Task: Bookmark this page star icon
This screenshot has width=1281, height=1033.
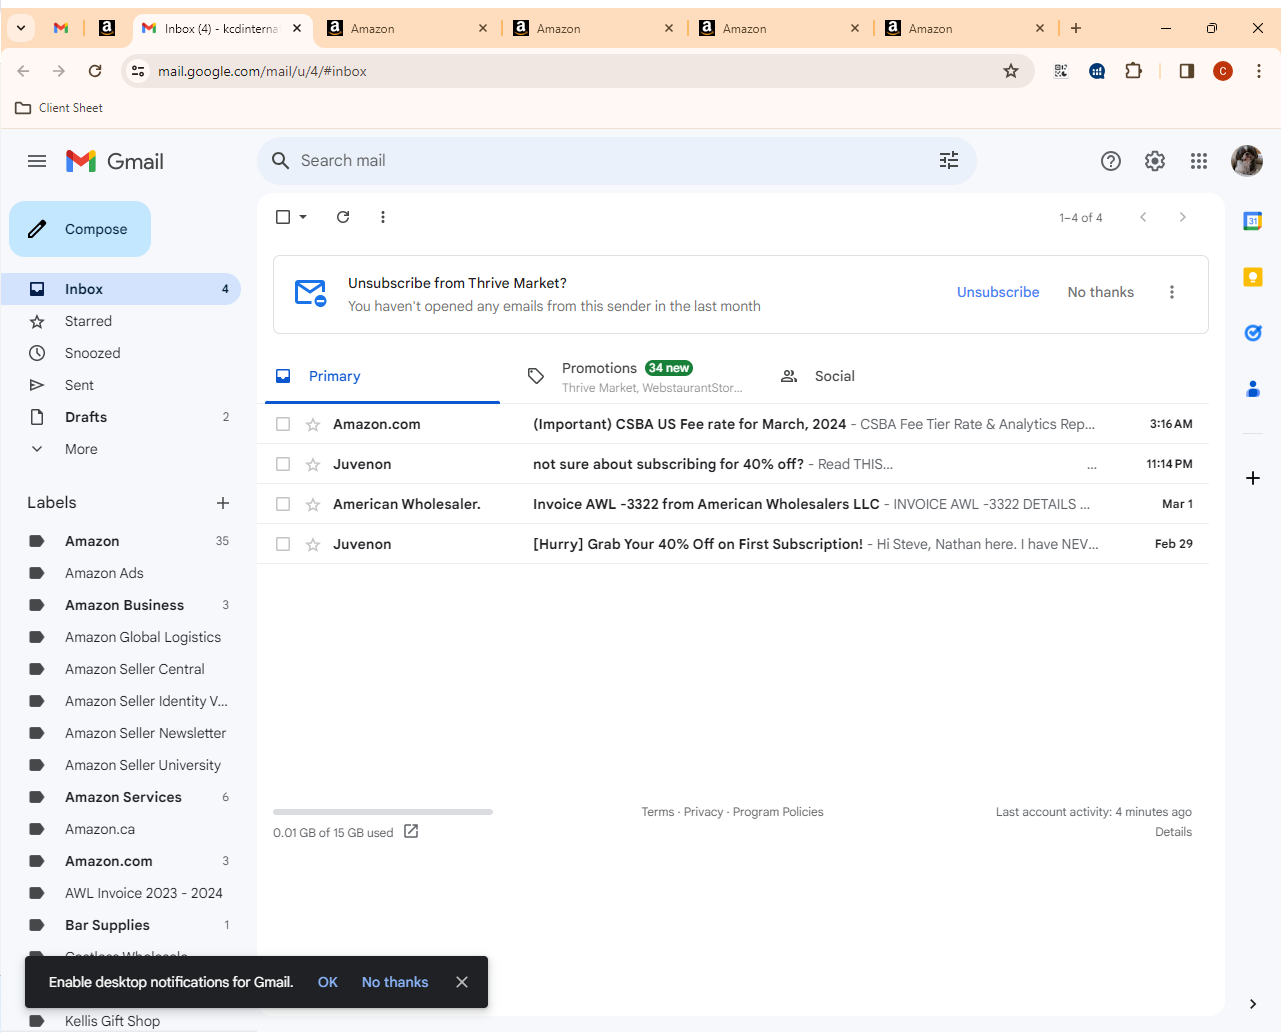Action: click(x=1011, y=71)
